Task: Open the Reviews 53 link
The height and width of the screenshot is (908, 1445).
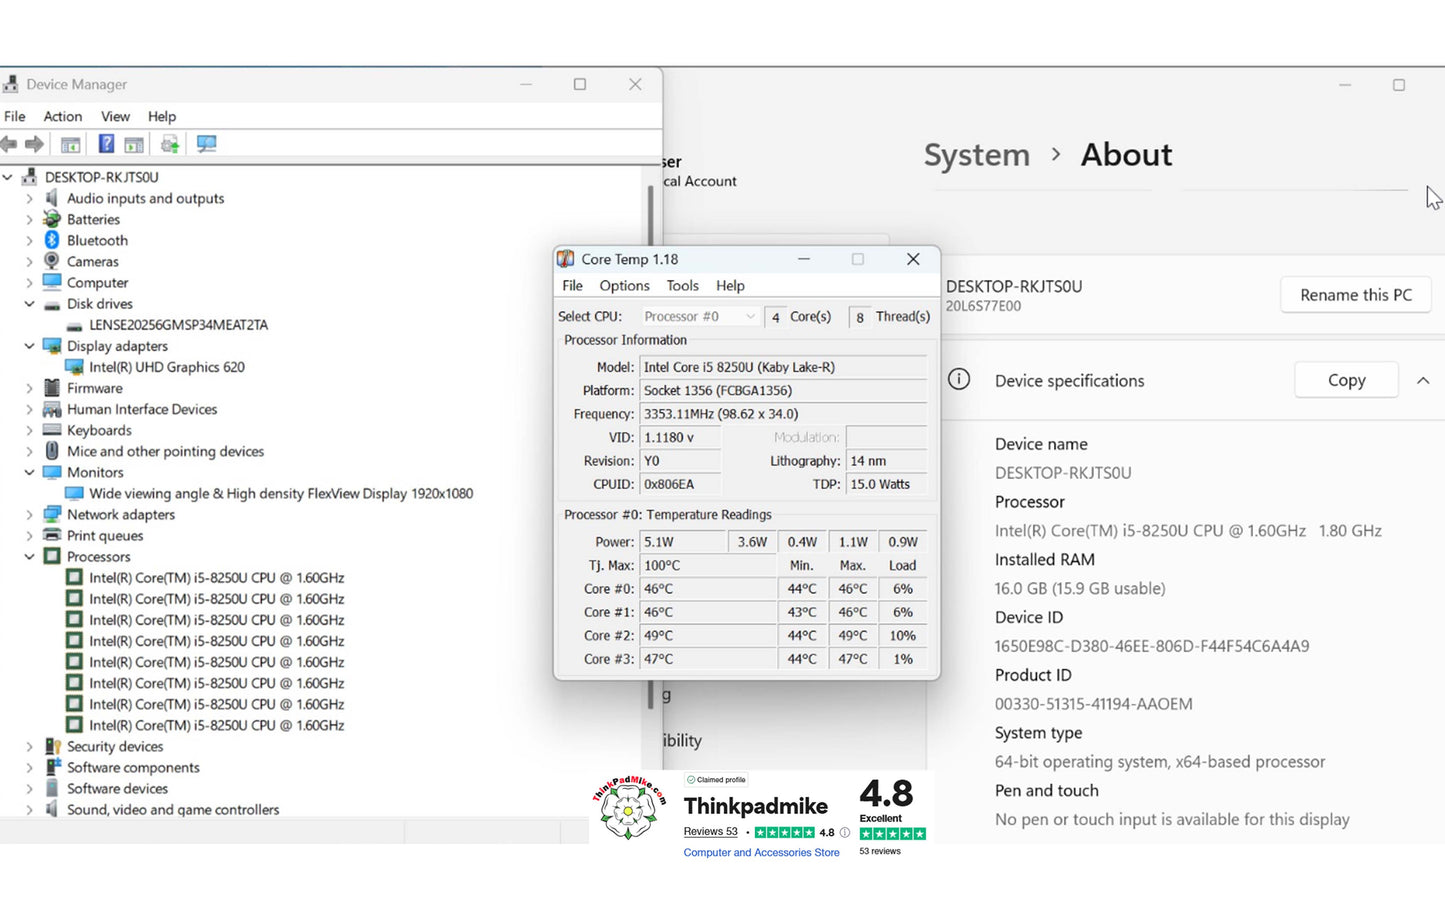Action: pyautogui.click(x=710, y=832)
